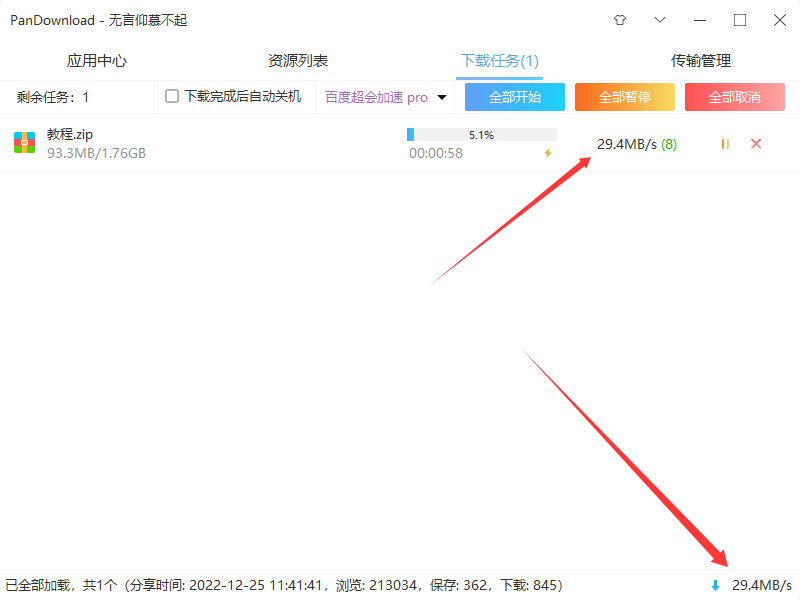Open the title bar chevron menu

(660, 20)
